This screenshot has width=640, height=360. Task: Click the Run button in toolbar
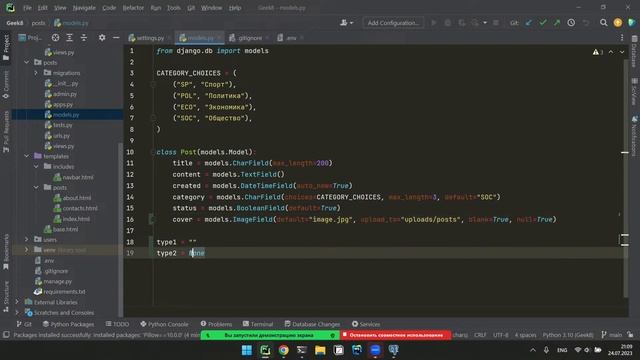pyautogui.click(x=433, y=23)
